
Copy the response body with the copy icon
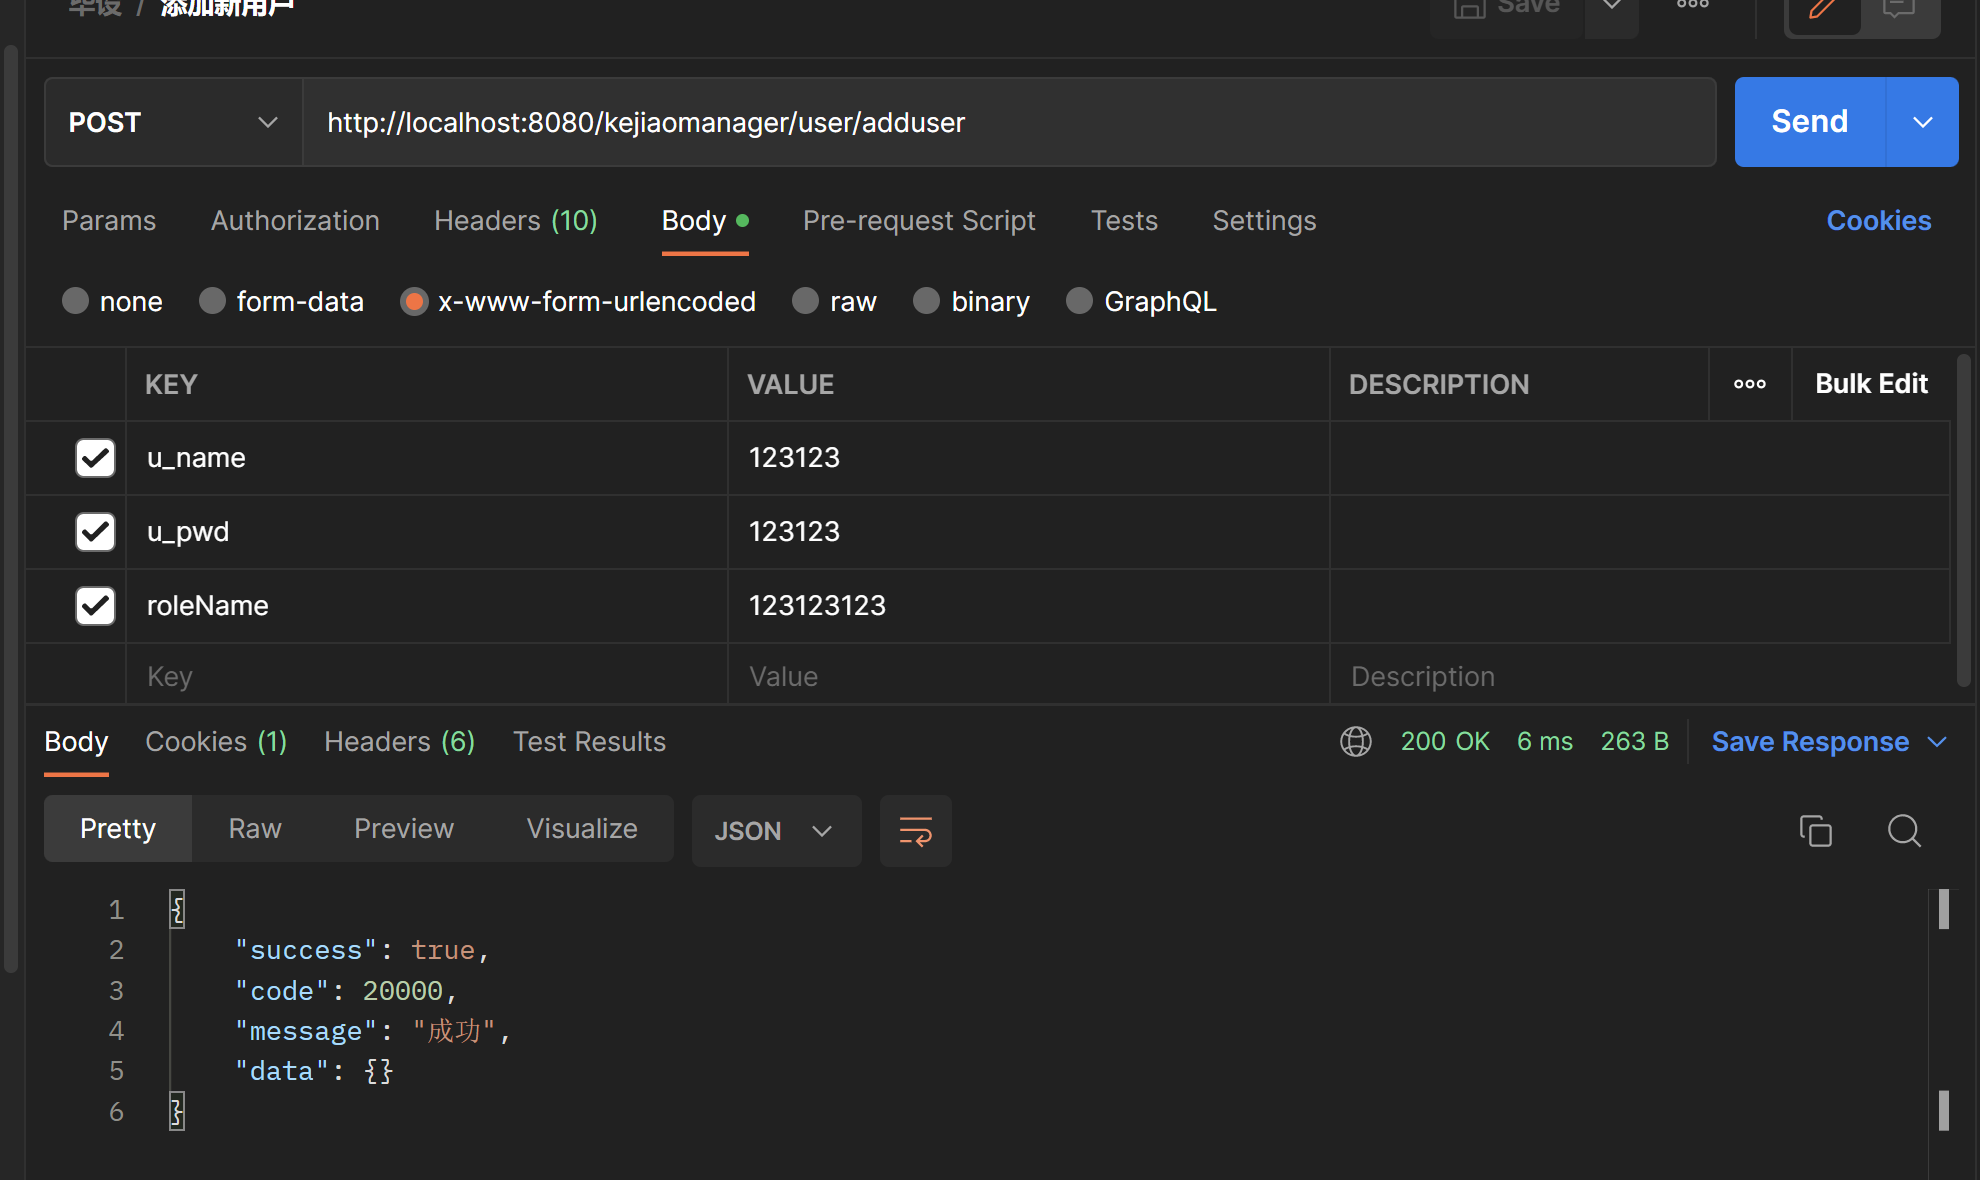click(x=1815, y=830)
